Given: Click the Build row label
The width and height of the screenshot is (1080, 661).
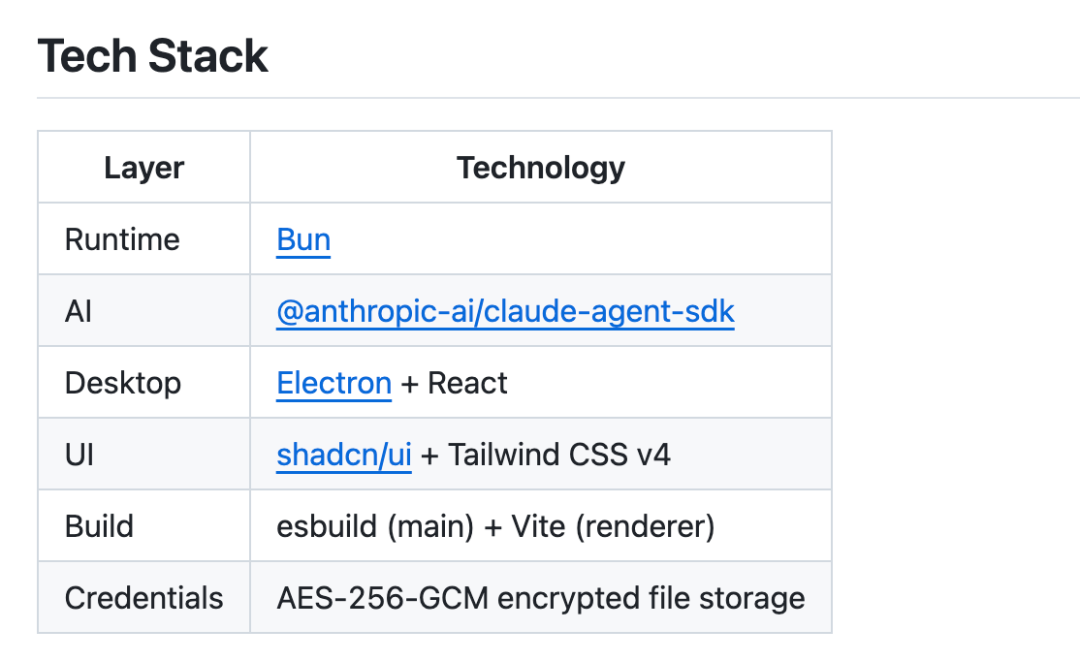Looking at the screenshot, I should 99,526.
